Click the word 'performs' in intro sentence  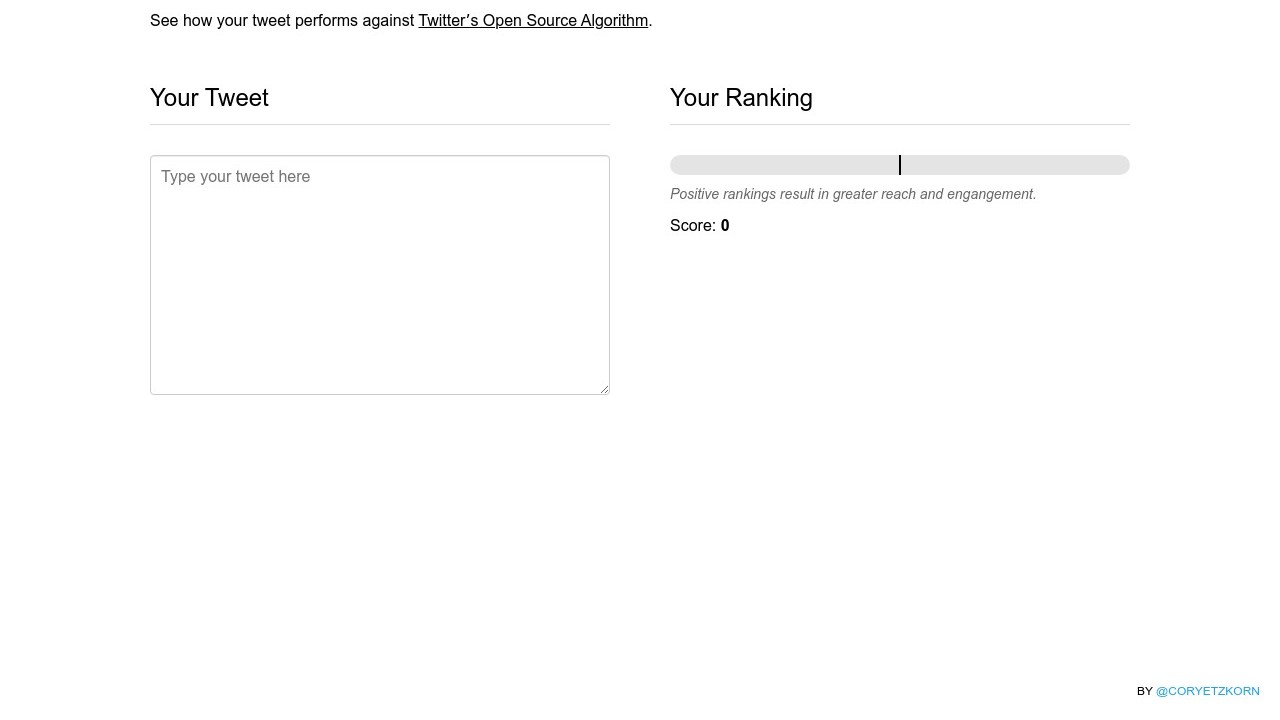[x=326, y=21]
